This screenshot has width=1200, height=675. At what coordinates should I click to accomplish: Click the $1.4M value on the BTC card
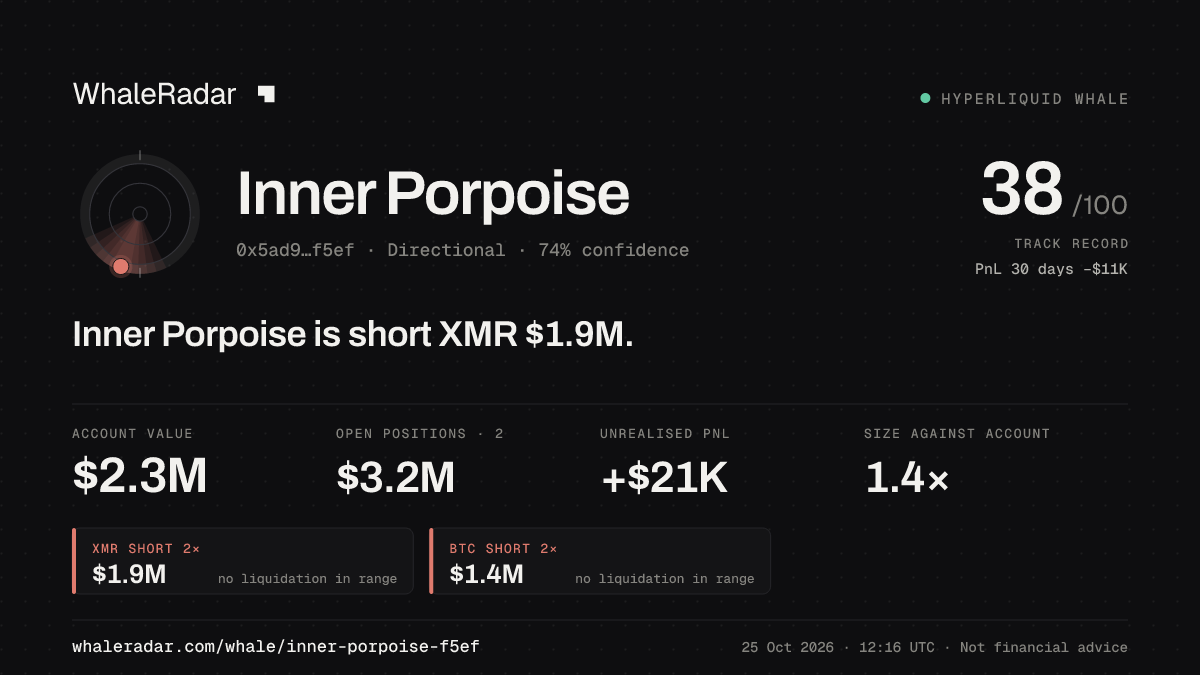pos(486,574)
